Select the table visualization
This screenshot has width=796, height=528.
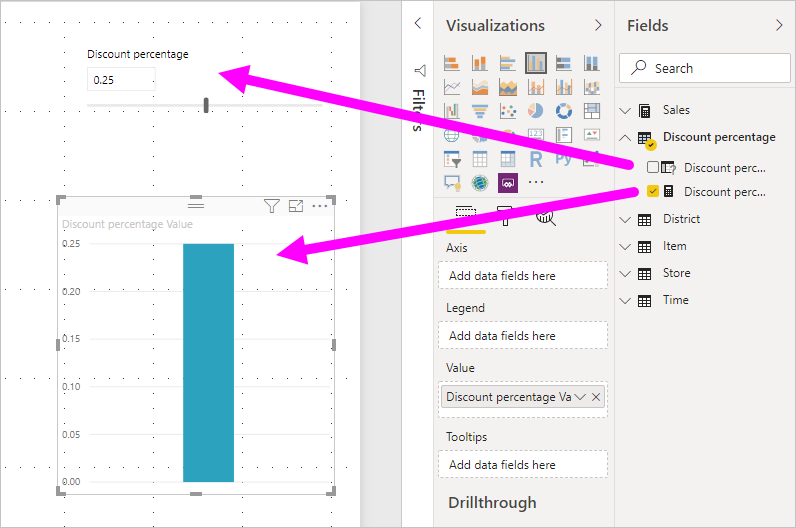[x=480, y=159]
